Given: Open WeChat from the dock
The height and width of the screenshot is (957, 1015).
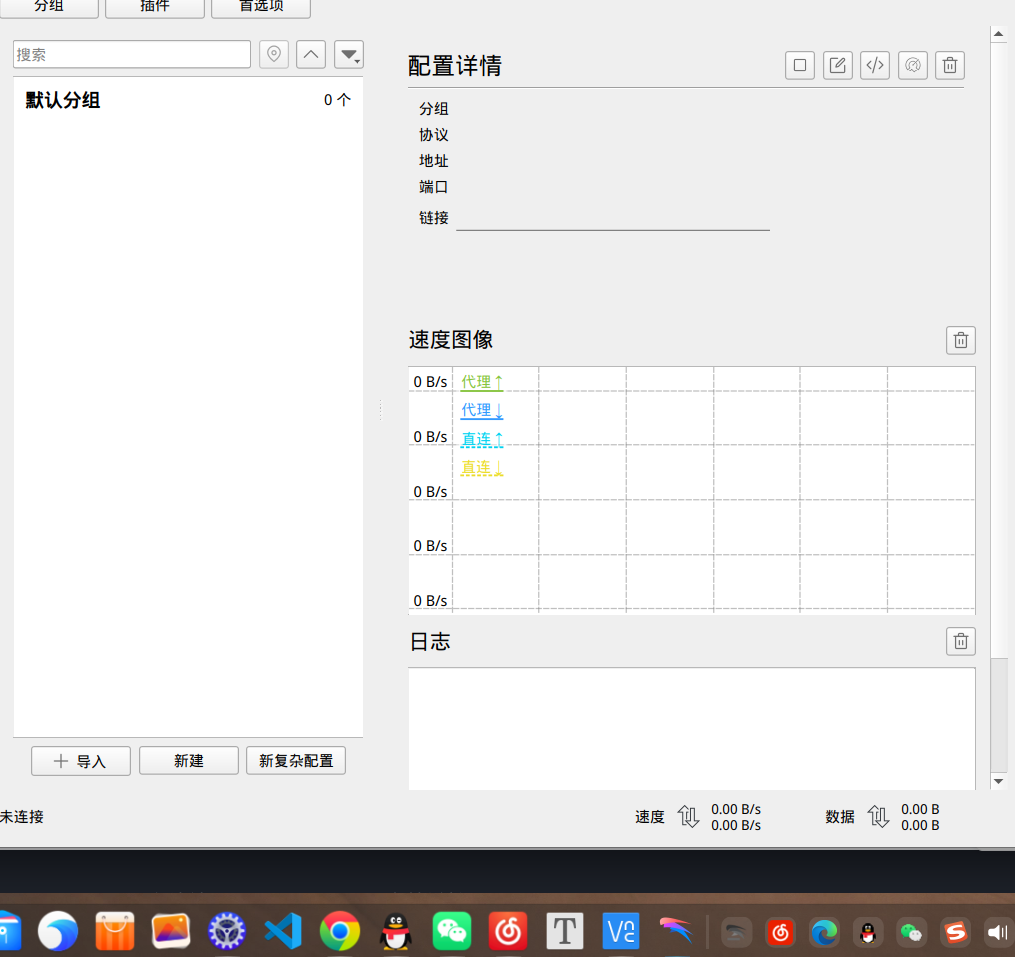Looking at the screenshot, I should click(452, 931).
